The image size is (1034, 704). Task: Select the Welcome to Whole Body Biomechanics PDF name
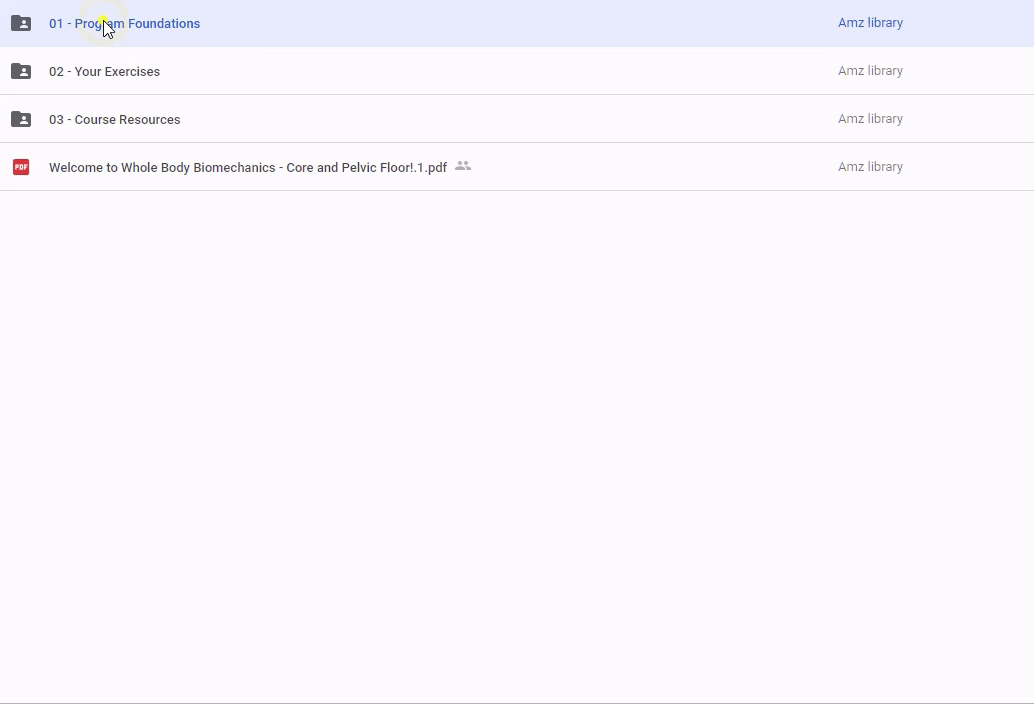247,167
